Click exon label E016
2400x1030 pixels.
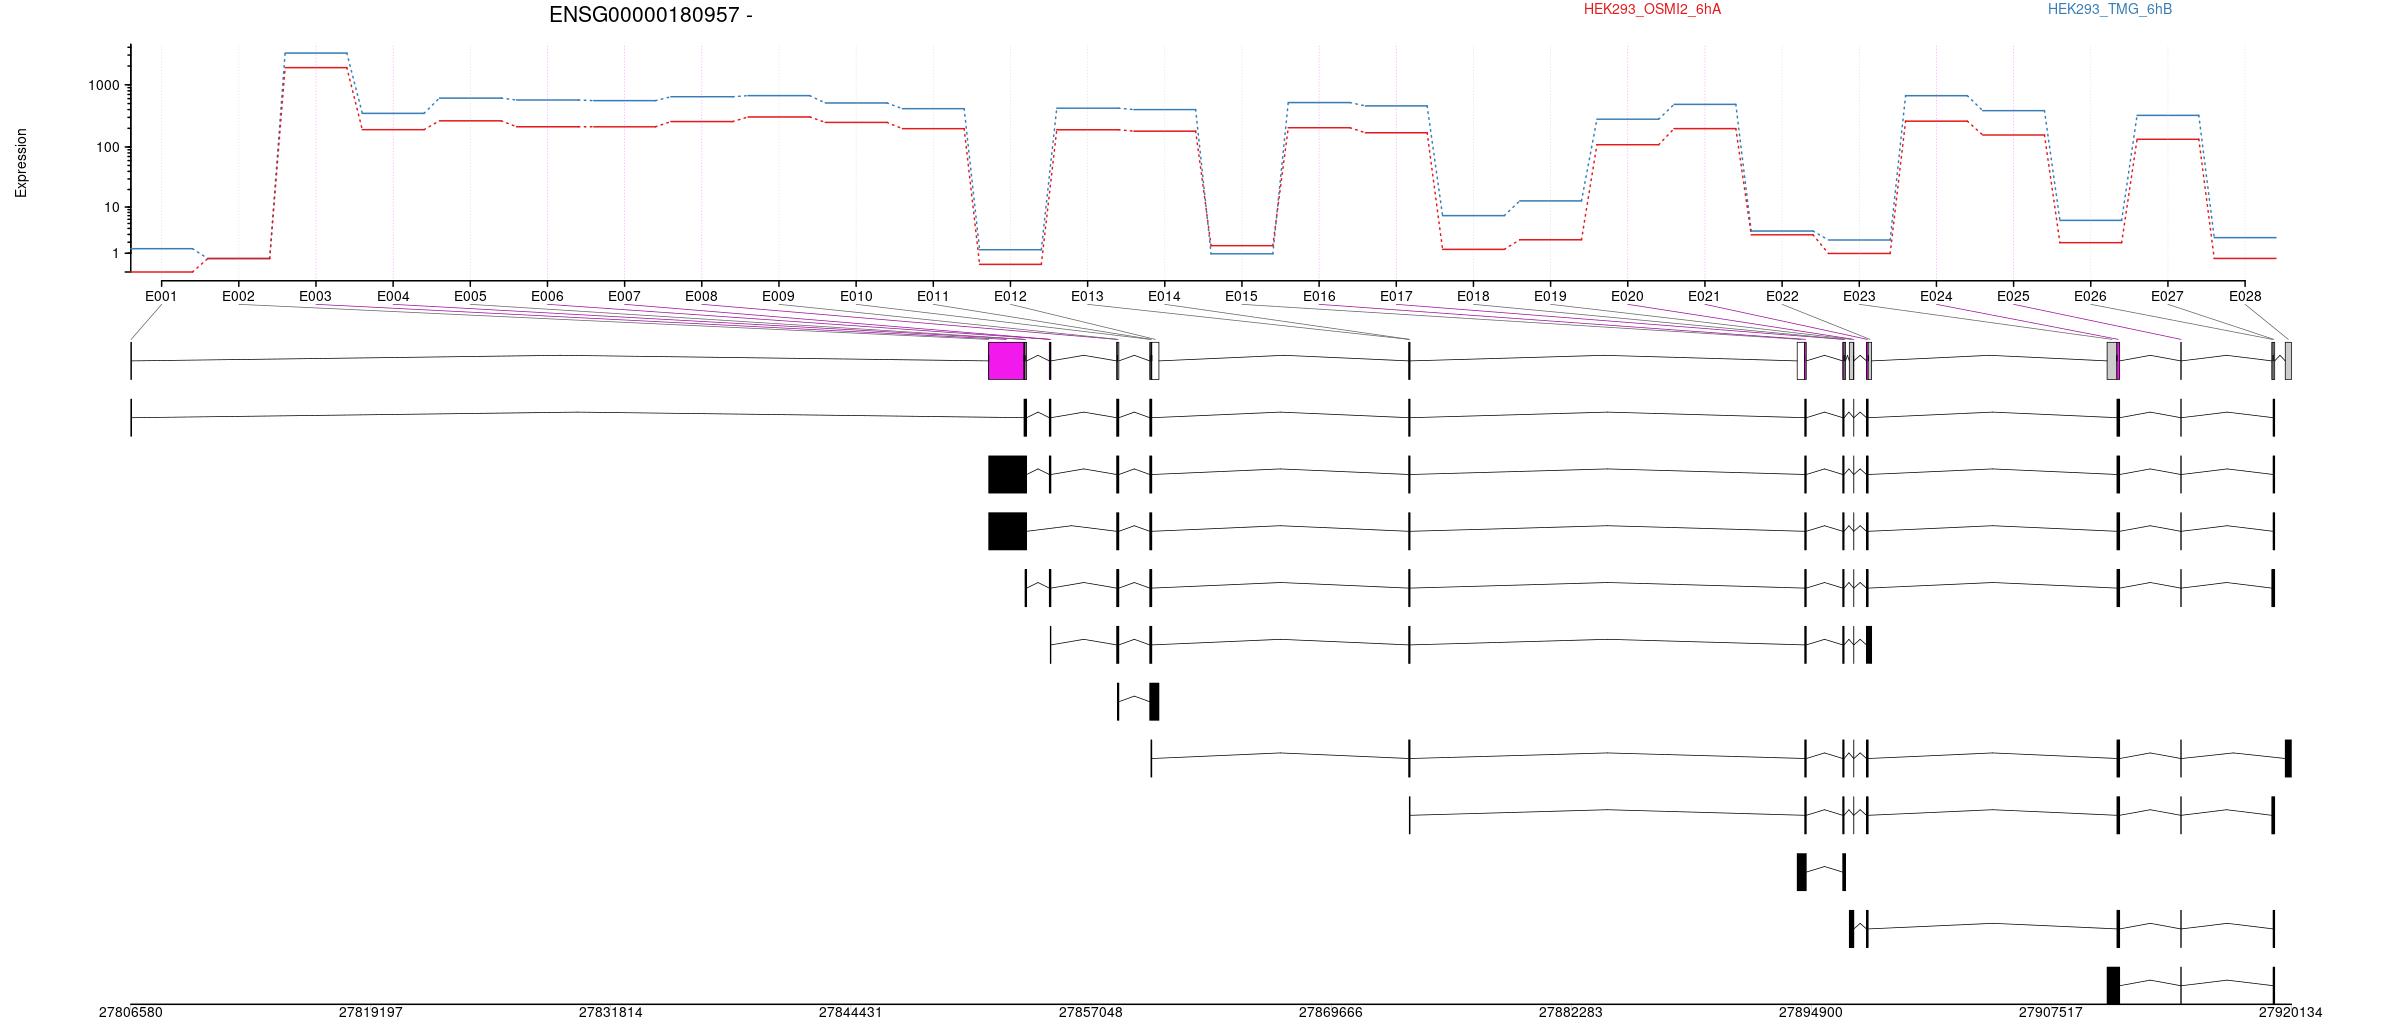click(1319, 296)
